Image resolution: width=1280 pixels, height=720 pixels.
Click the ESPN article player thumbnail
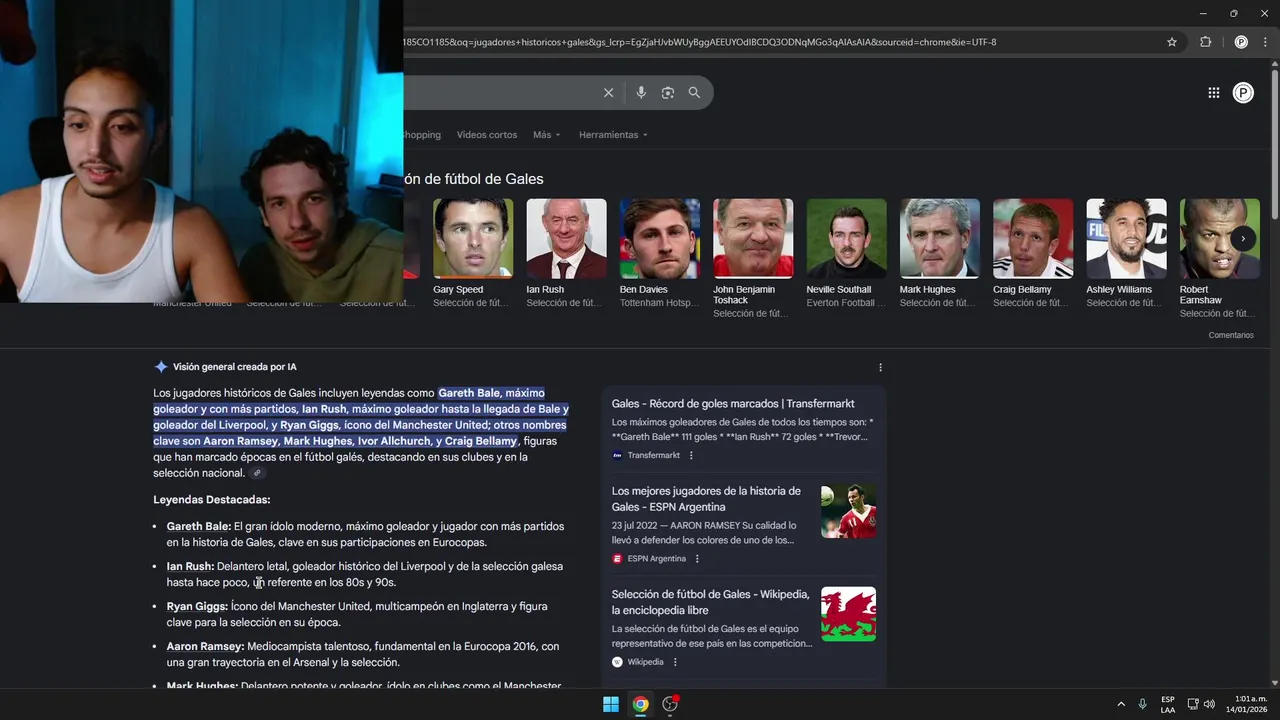click(x=848, y=511)
